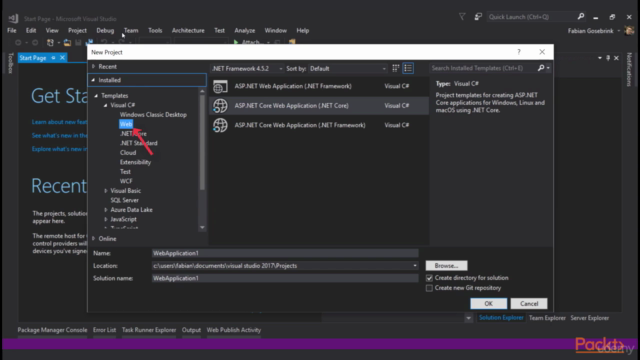This screenshot has width=640, height=360.
Task: Click the New Project help question mark
Action: click(519, 52)
